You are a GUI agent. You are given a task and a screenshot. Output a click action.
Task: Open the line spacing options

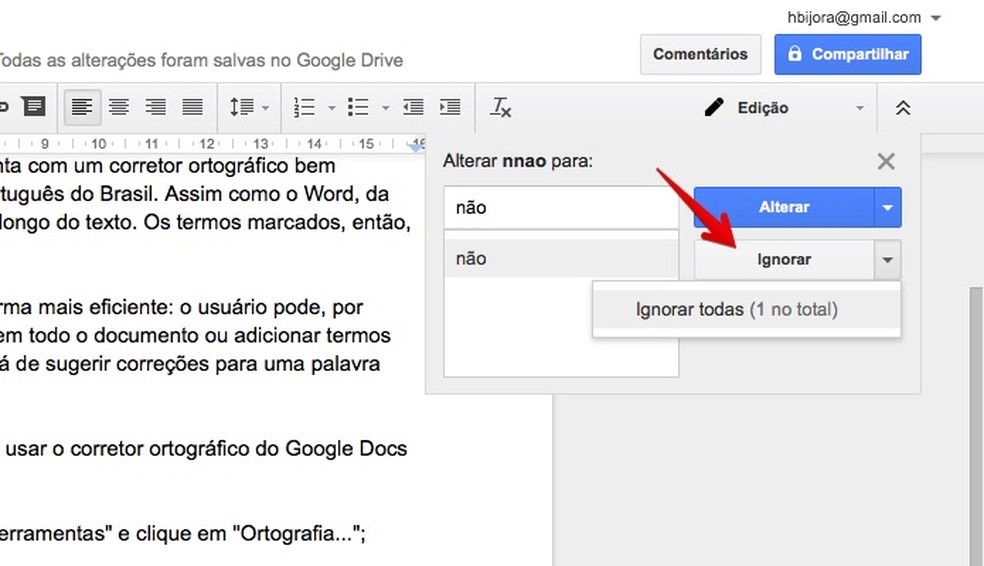(249, 107)
